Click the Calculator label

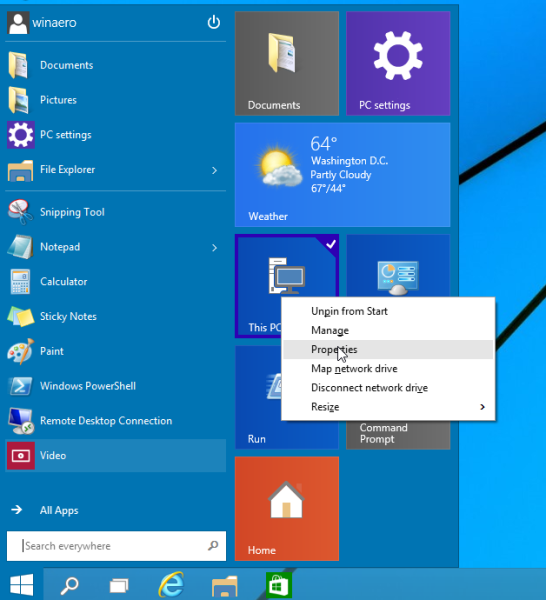(64, 282)
